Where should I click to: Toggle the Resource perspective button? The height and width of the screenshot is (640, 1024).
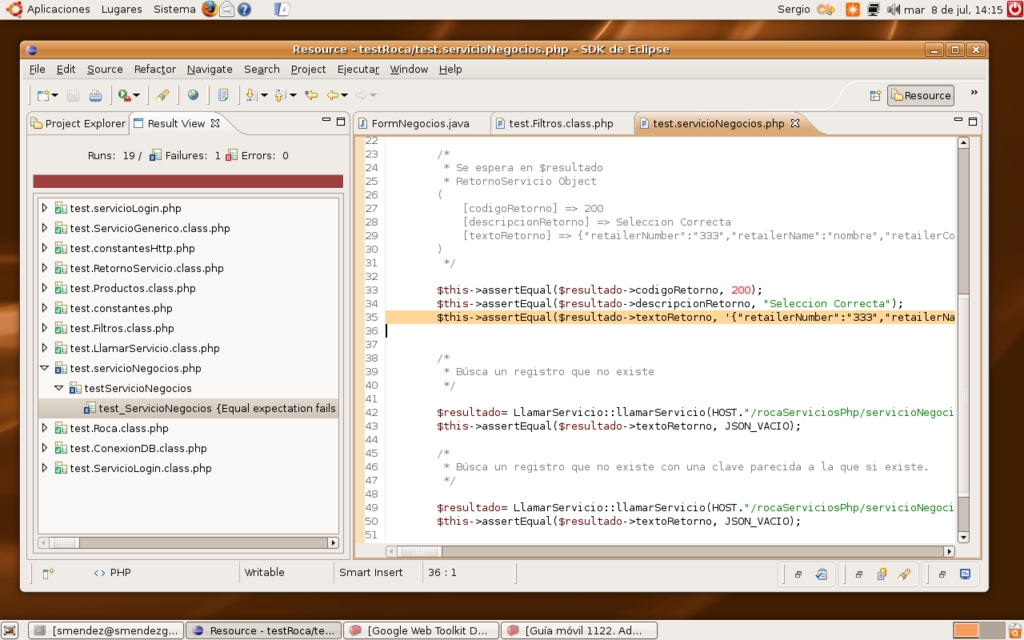point(921,95)
